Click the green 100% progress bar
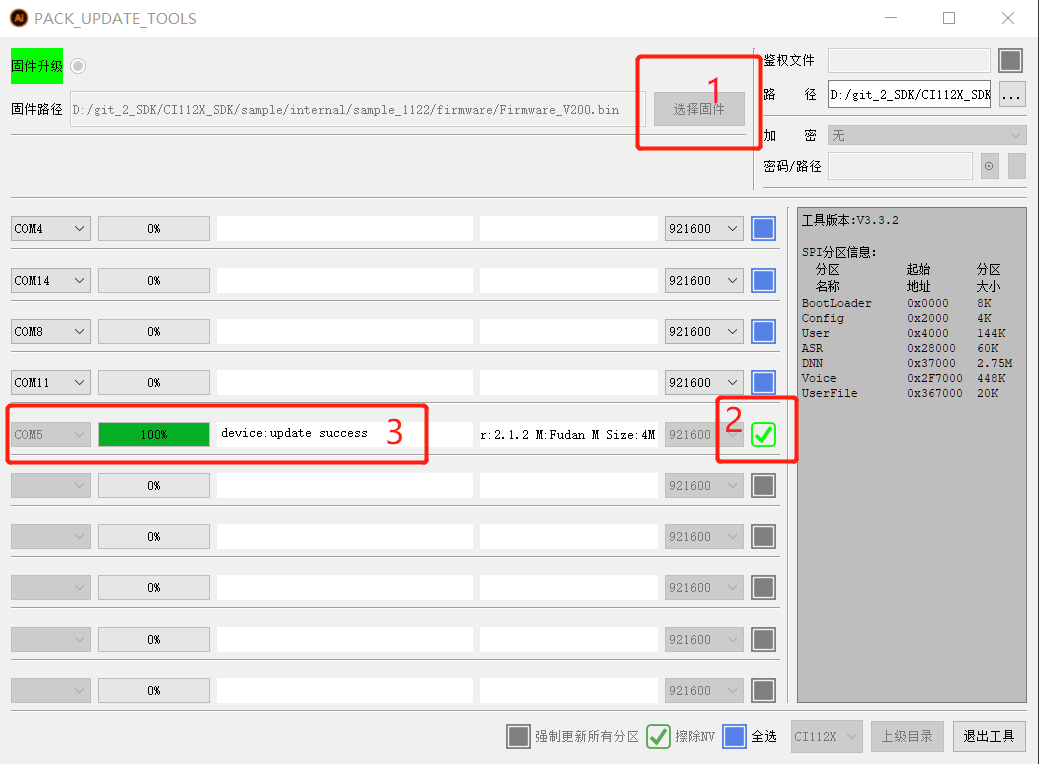Screen dimensions: 1039x764 (154, 434)
